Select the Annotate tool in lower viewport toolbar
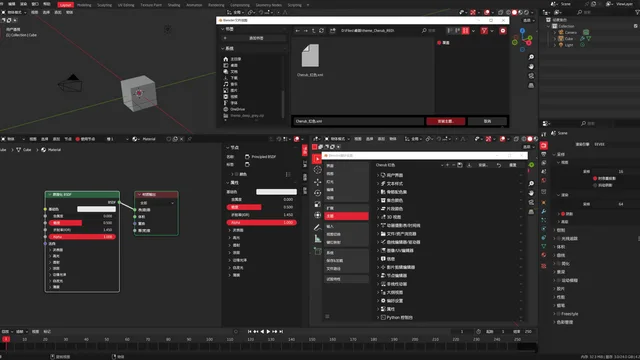 click(318, 227)
